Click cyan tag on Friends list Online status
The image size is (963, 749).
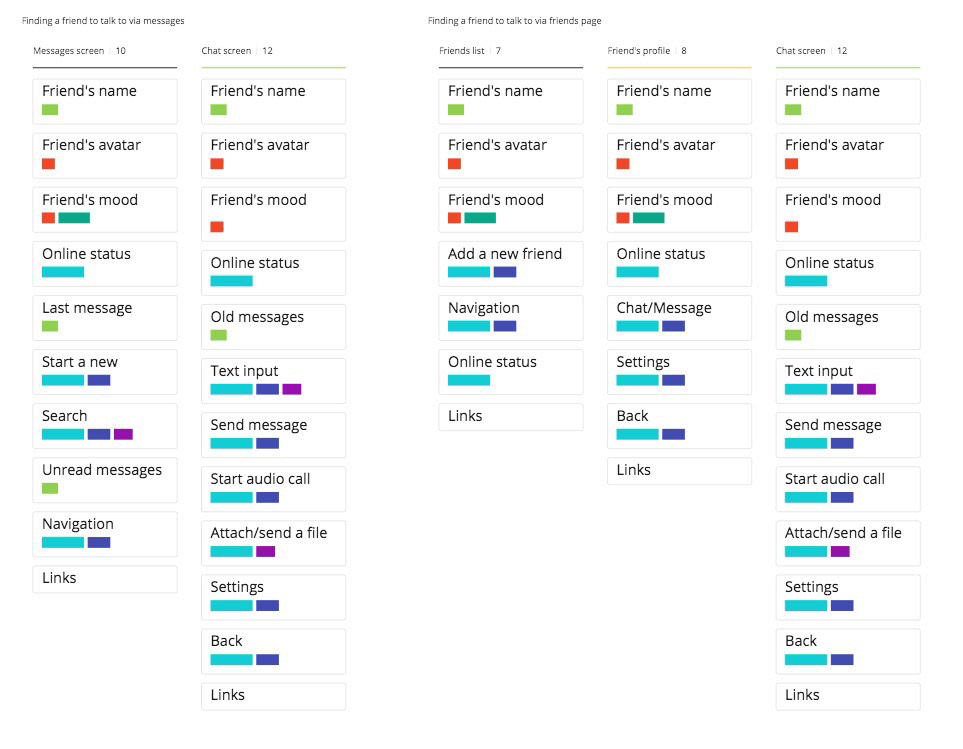tap(469, 380)
